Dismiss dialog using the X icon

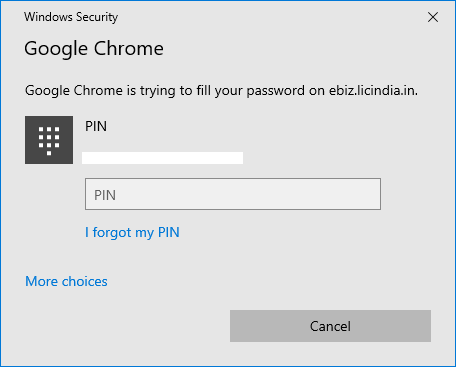(433, 17)
